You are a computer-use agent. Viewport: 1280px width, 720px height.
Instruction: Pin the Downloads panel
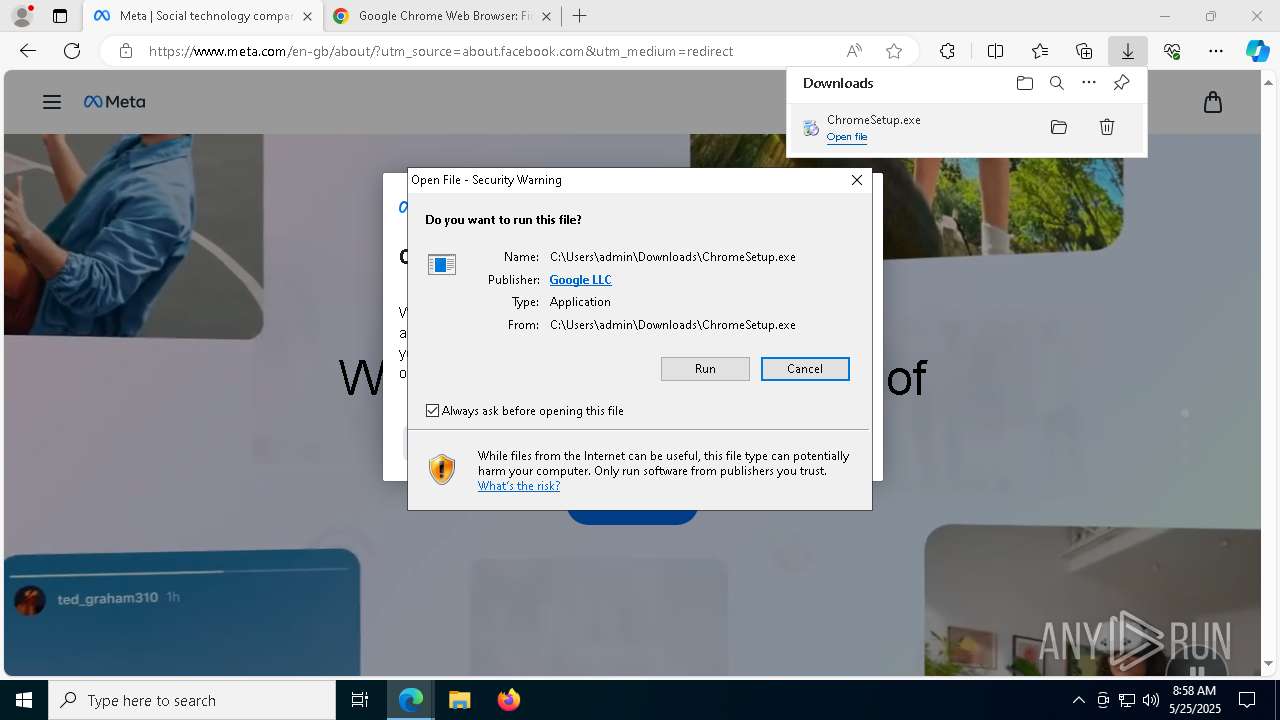[x=1121, y=83]
